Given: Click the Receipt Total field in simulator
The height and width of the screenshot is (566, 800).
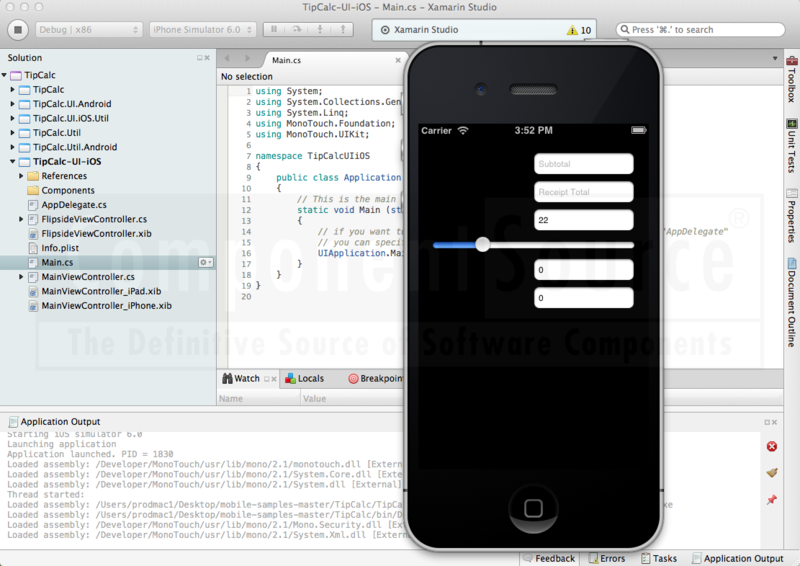Looking at the screenshot, I should 584,192.
